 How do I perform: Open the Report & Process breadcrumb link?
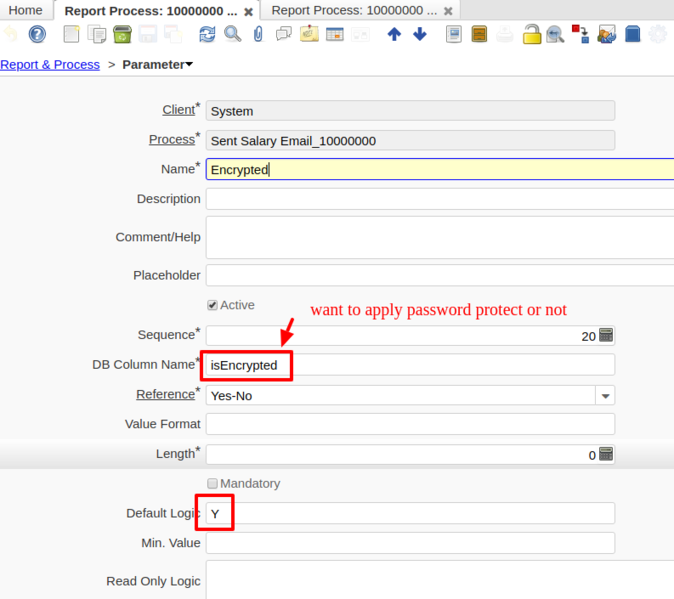[x=50, y=65]
